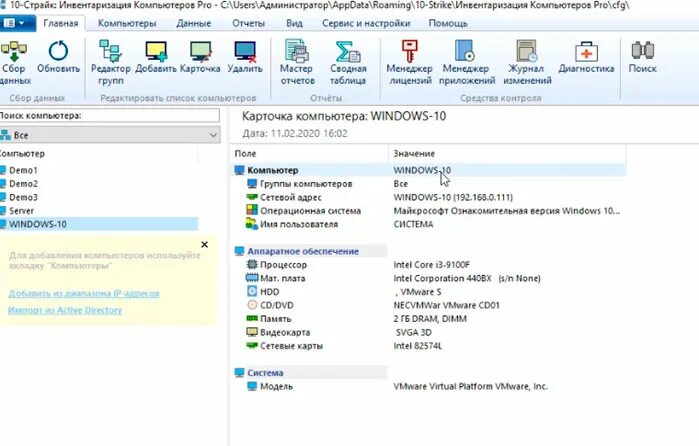Click the Значение column header

507,153
